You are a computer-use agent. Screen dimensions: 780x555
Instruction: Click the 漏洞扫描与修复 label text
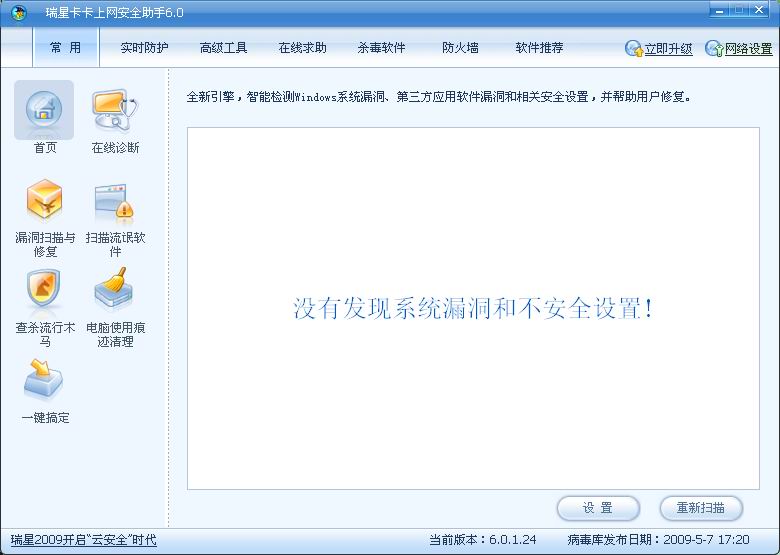(x=45, y=244)
